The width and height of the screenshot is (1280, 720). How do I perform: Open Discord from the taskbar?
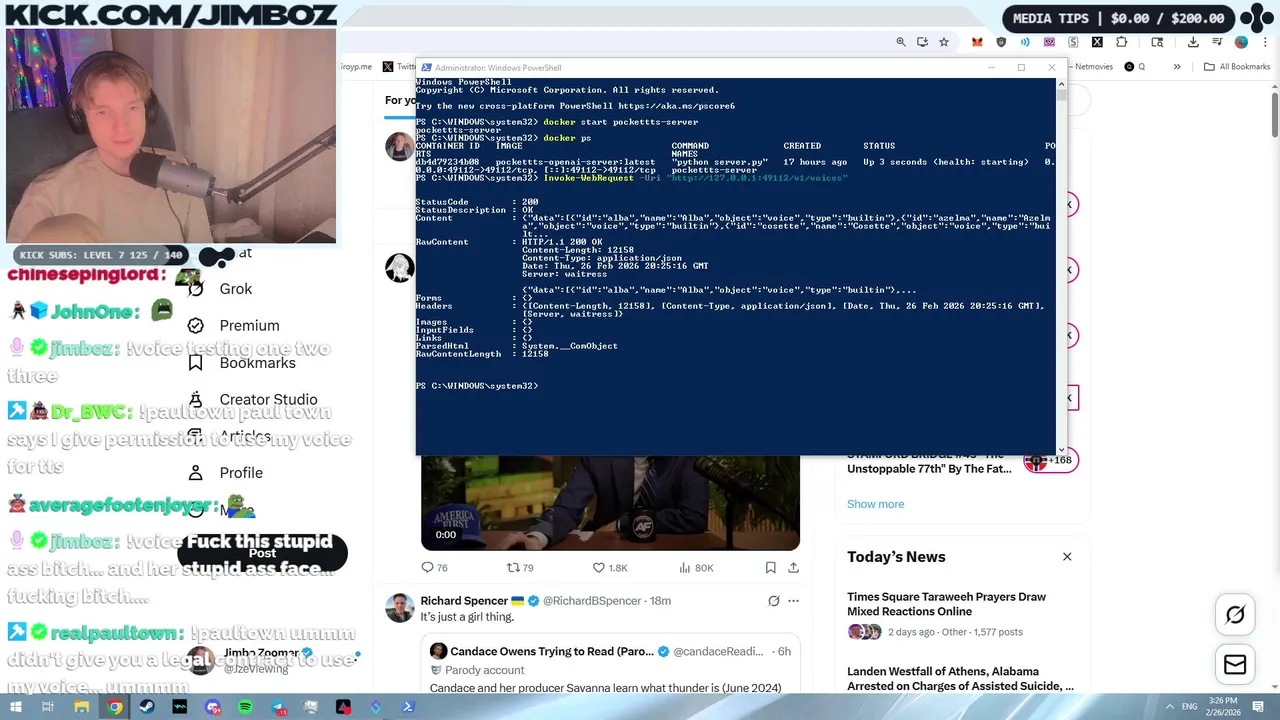(x=213, y=707)
